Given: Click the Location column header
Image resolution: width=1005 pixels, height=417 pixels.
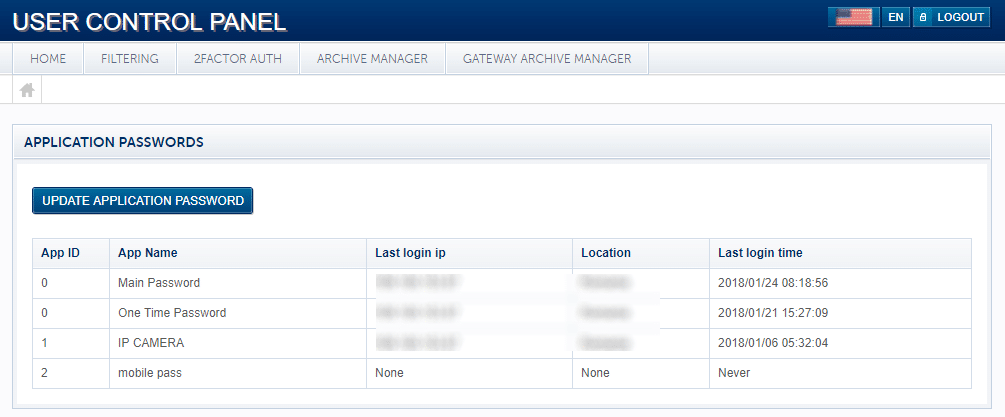Looking at the screenshot, I should coord(606,253).
